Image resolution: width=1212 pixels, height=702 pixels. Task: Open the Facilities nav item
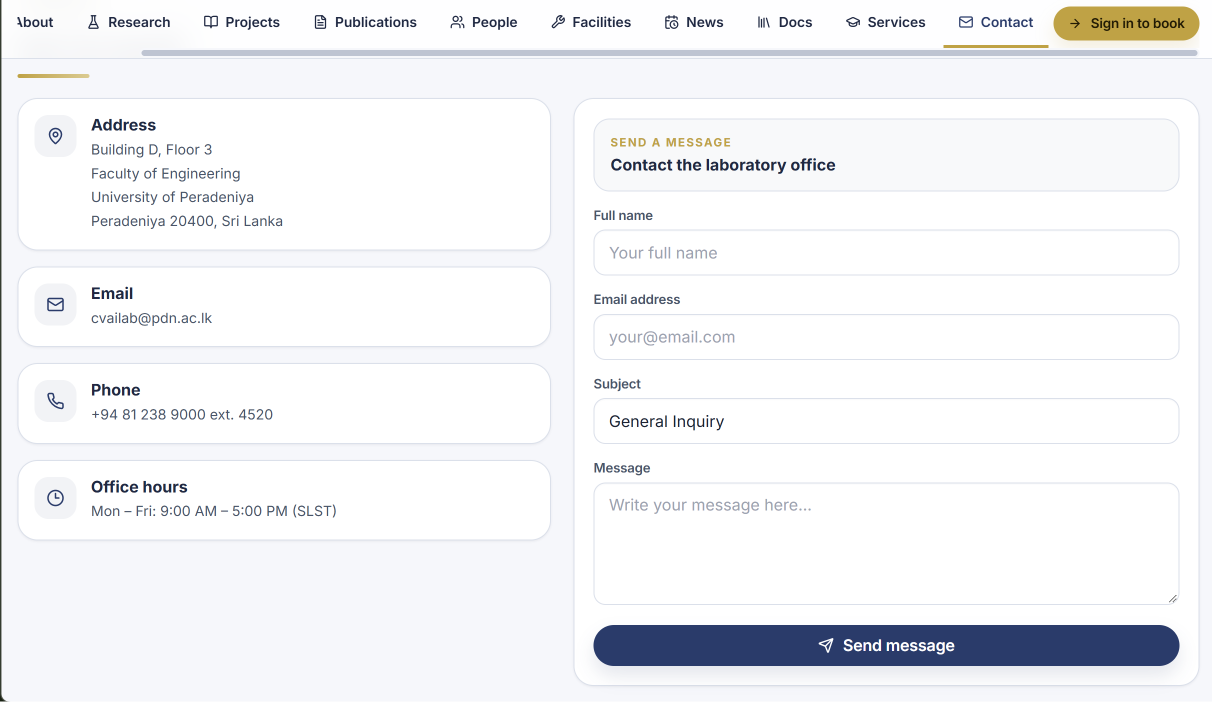pyautogui.click(x=591, y=22)
